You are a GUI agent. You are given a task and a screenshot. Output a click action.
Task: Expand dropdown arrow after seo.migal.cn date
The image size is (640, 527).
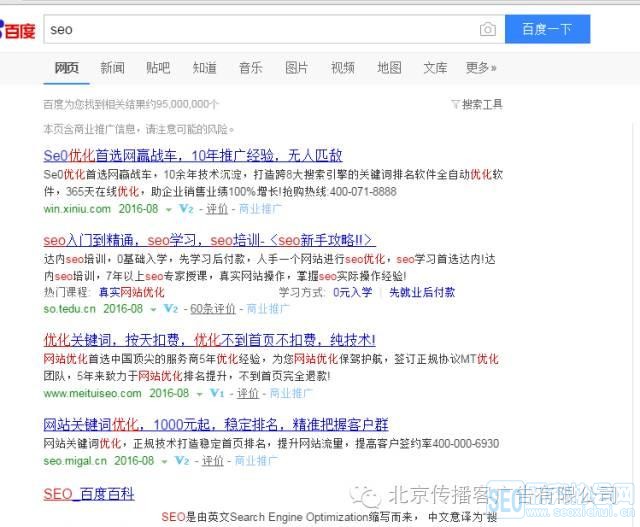pyautogui.click(x=164, y=462)
